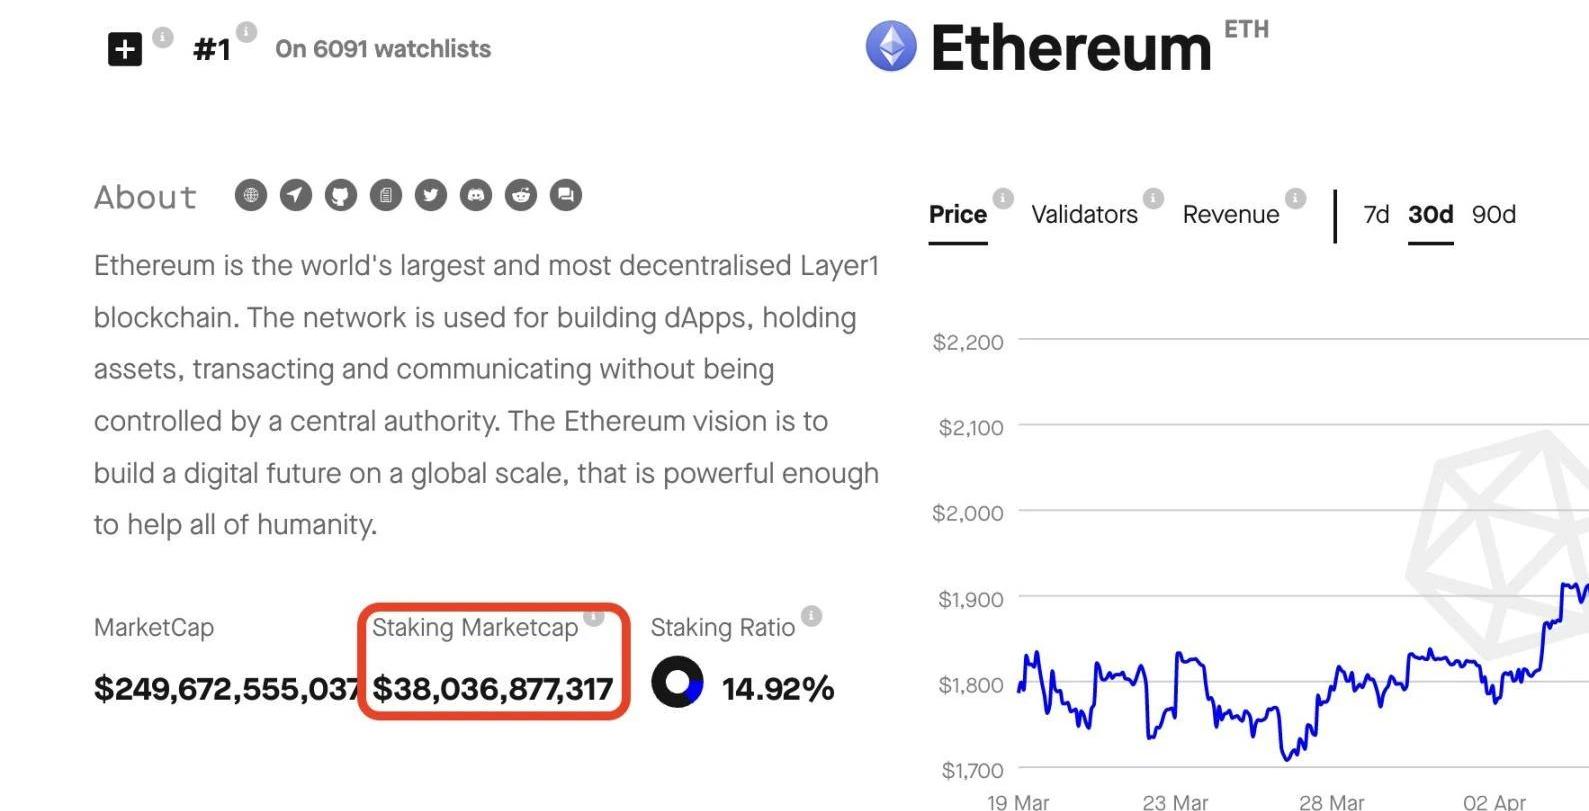Open the website globe icon link
1589x811 pixels.
click(x=251, y=195)
